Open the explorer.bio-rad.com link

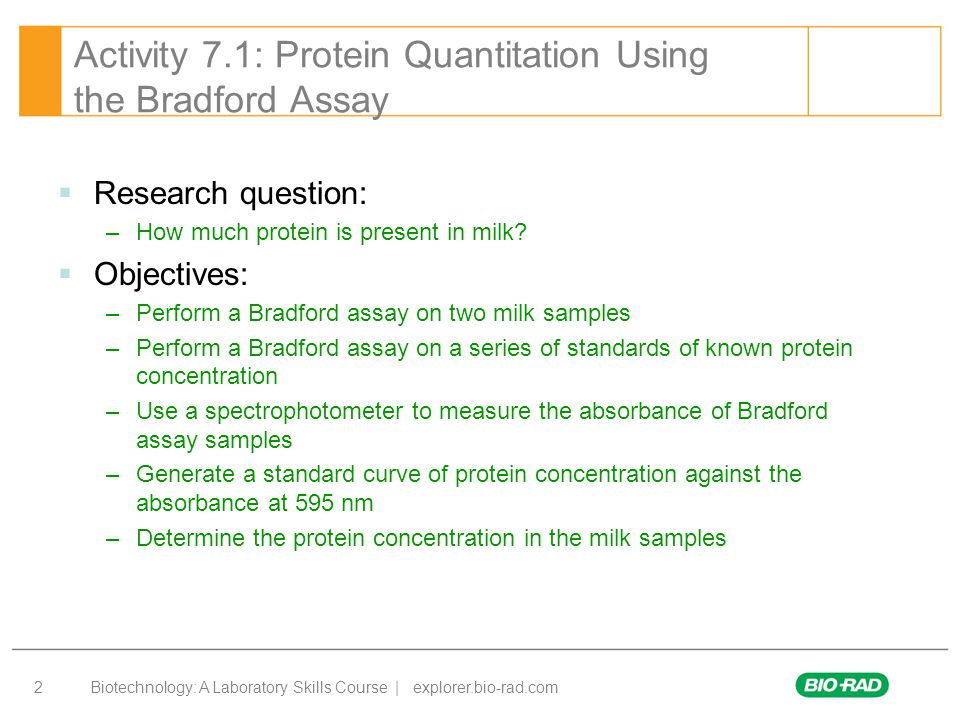pyautogui.click(x=486, y=688)
